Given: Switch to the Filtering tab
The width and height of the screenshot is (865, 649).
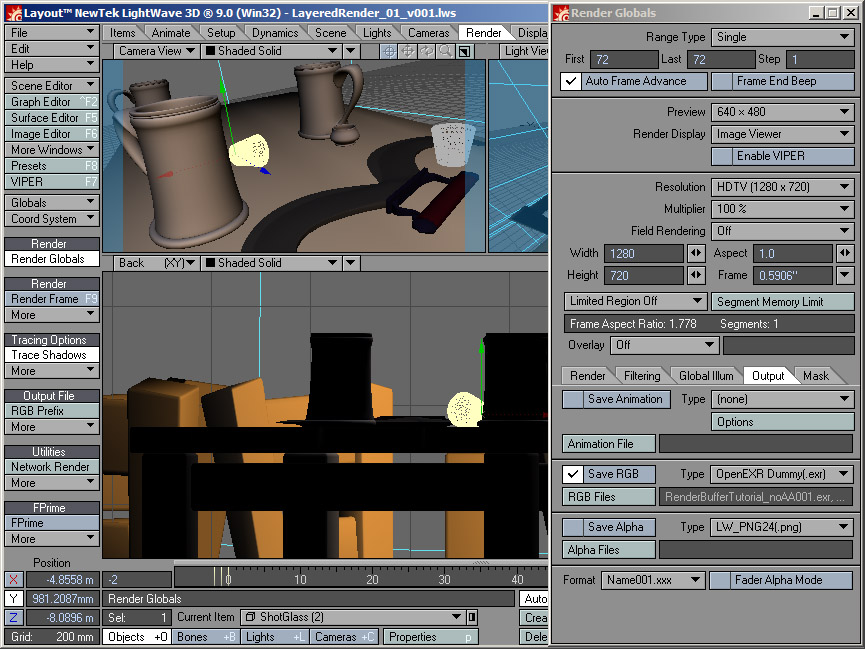Looking at the screenshot, I should (x=642, y=376).
